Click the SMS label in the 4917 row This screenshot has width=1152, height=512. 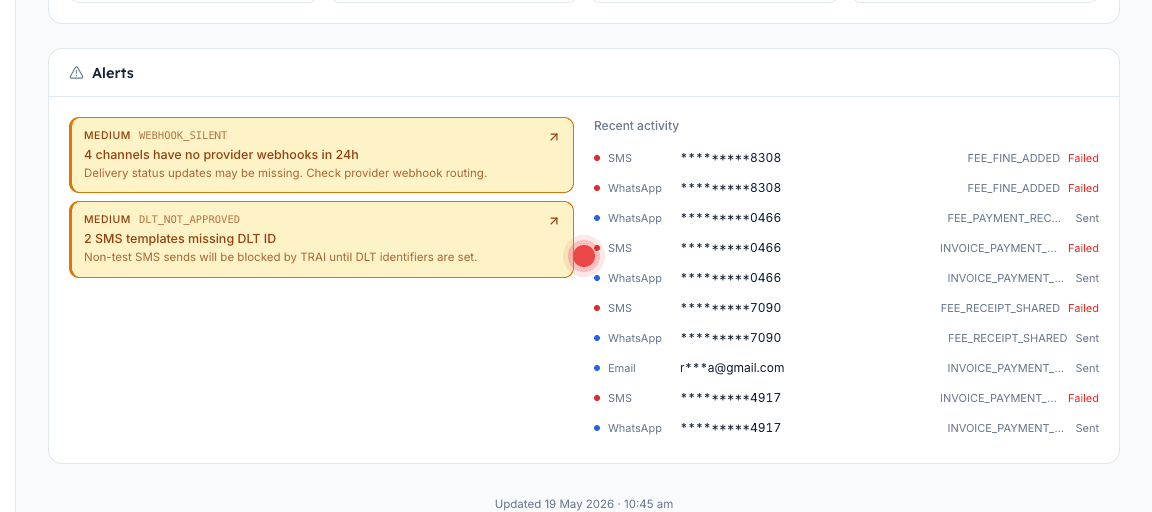619,398
